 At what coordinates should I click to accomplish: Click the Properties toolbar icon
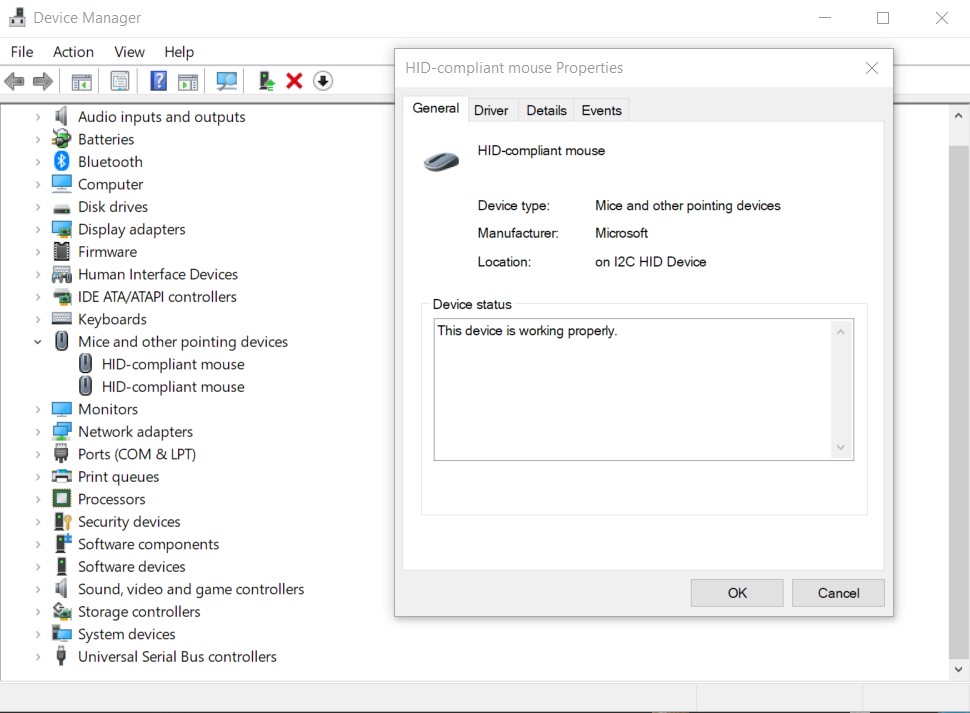[119, 81]
